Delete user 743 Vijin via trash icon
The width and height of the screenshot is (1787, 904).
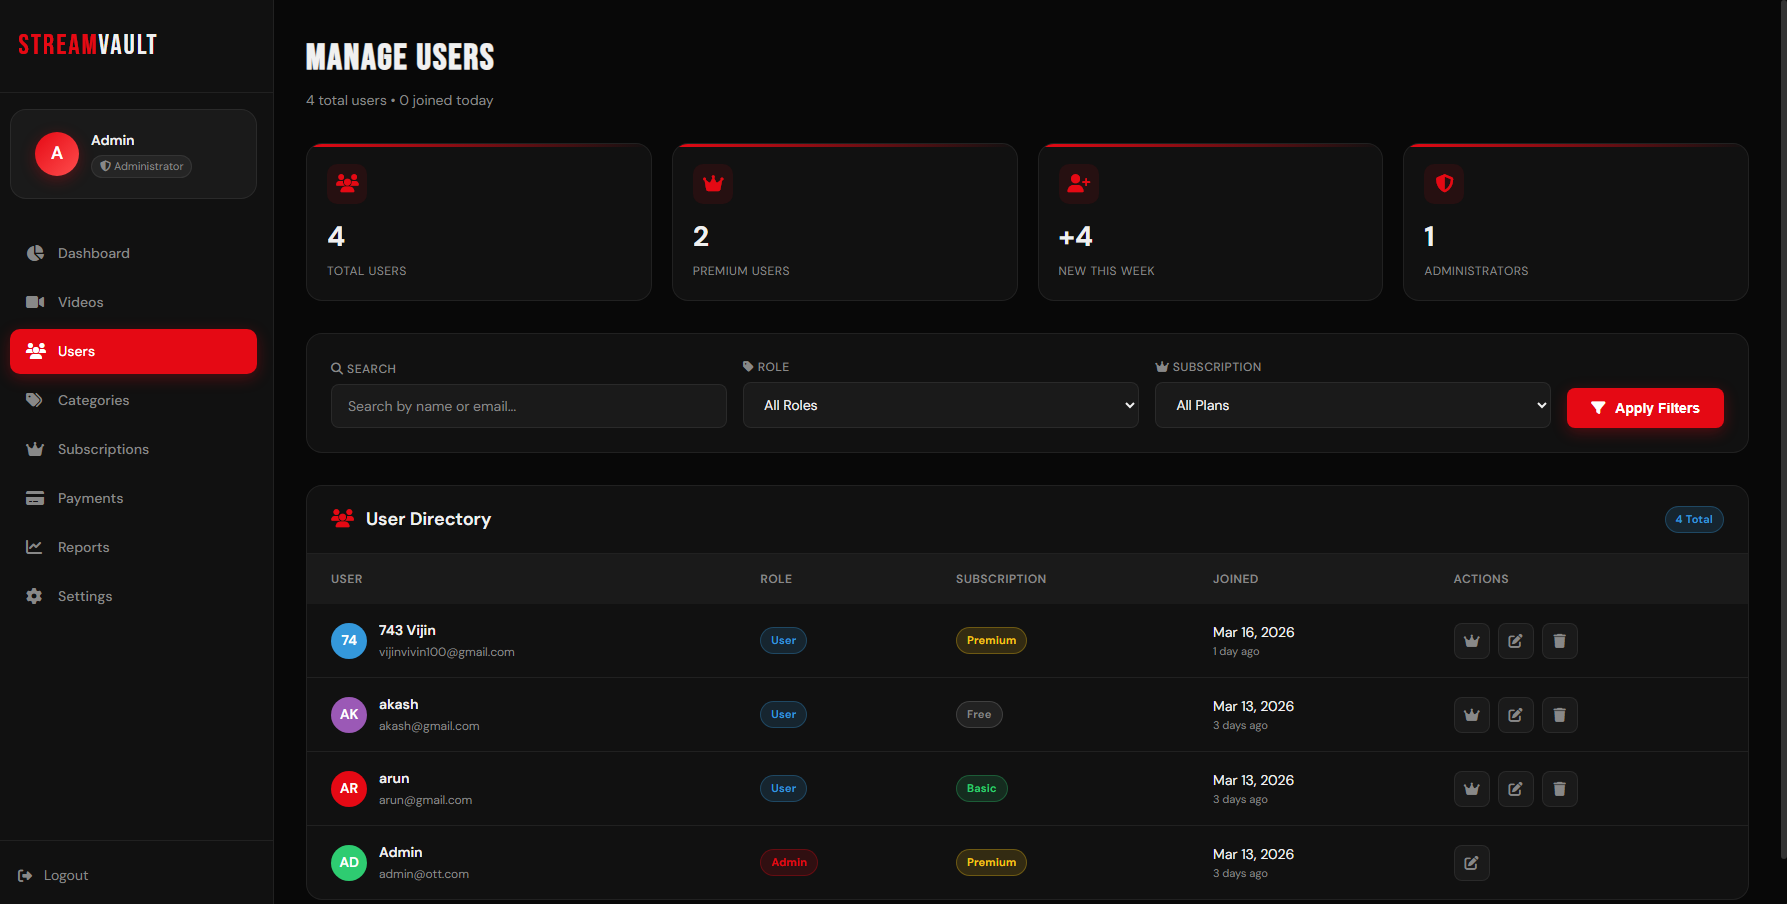tap(1559, 641)
